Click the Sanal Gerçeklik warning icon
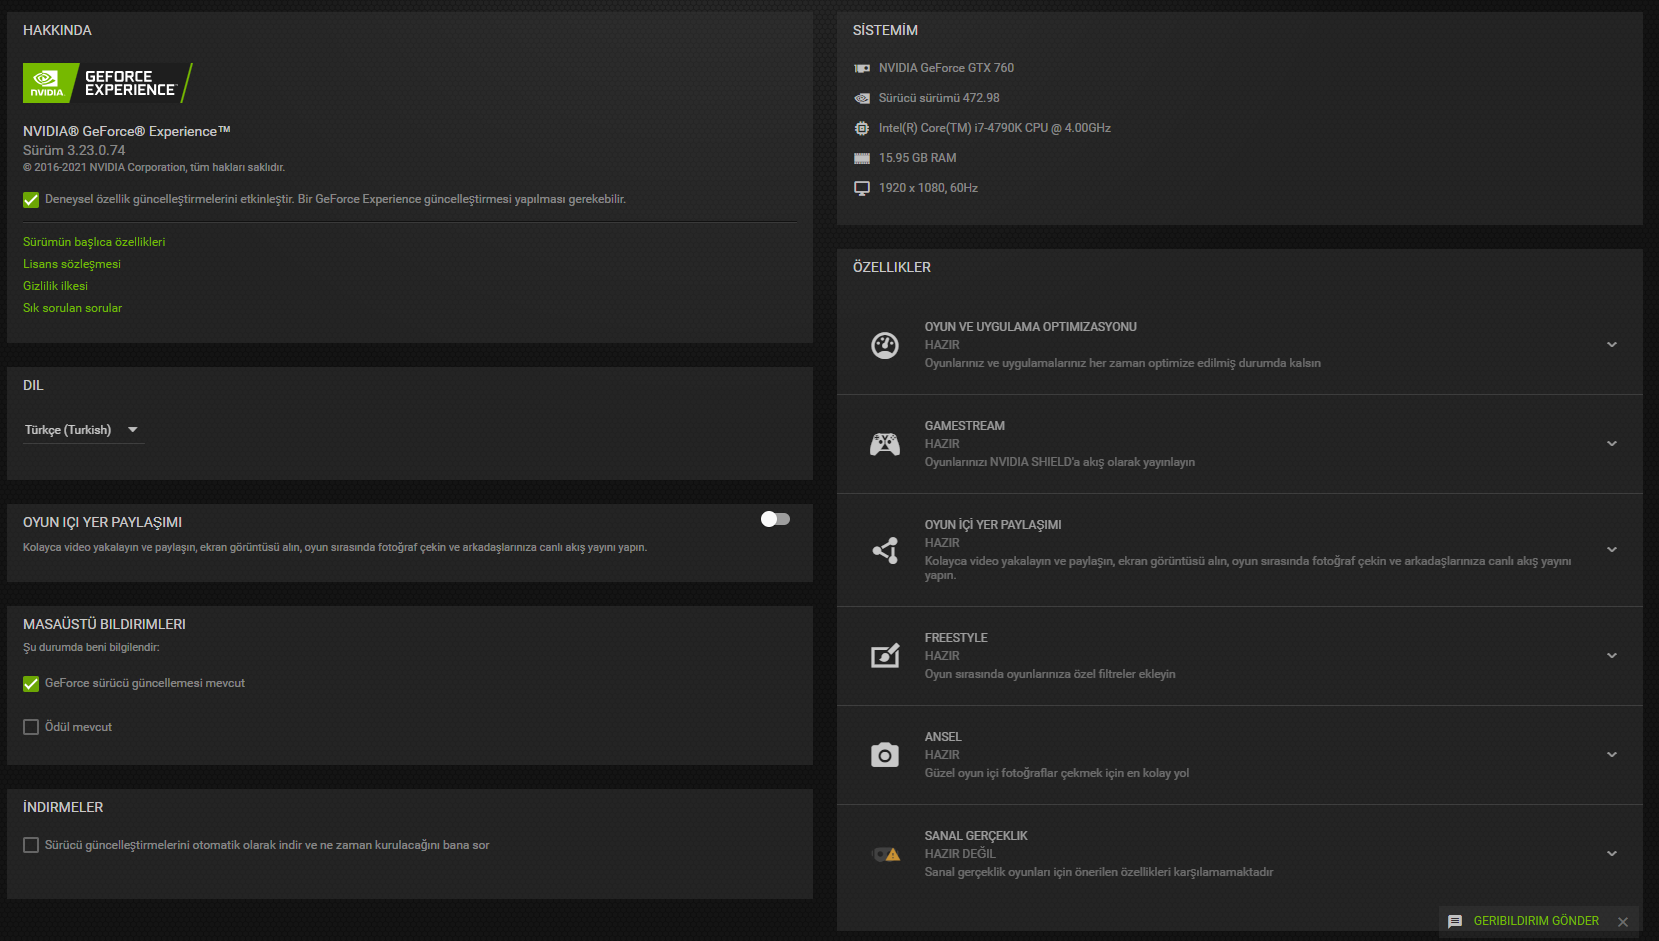 pos(886,854)
